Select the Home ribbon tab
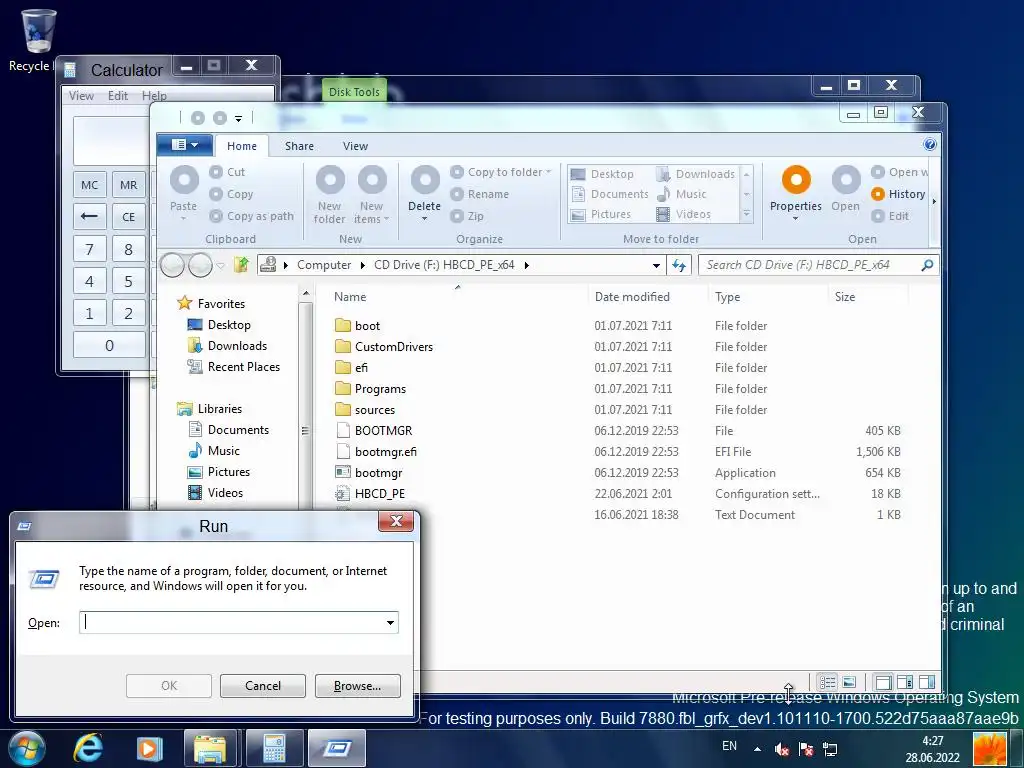The height and width of the screenshot is (768, 1024). click(x=242, y=146)
